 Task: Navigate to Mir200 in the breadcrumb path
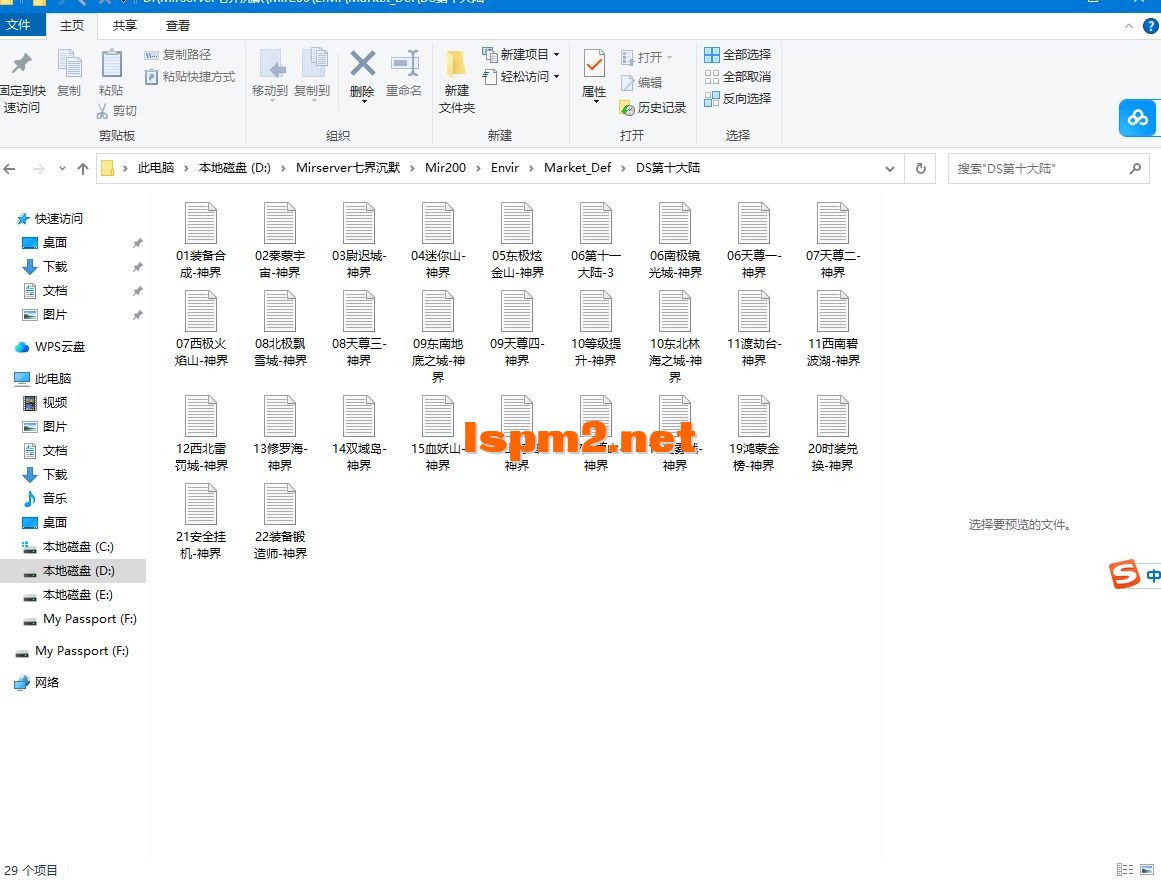coord(445,168)
